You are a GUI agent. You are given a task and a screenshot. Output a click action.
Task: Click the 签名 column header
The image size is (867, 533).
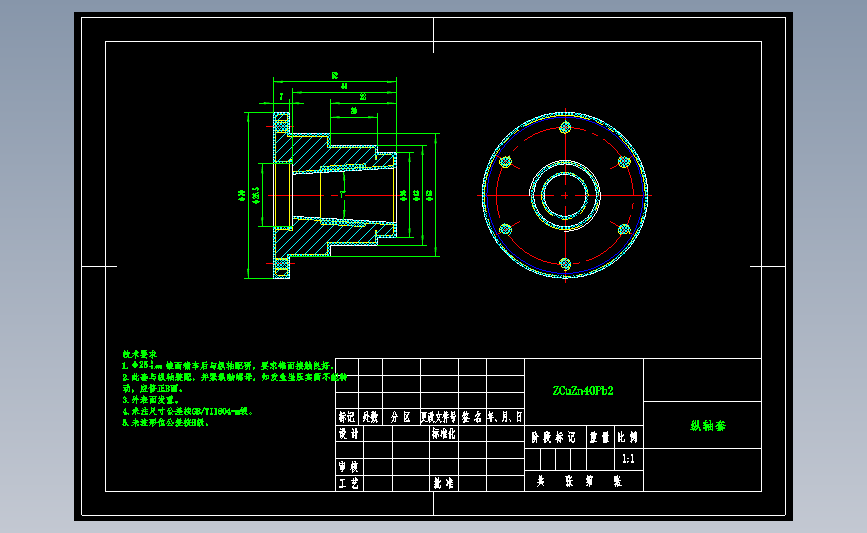[472, 417]
